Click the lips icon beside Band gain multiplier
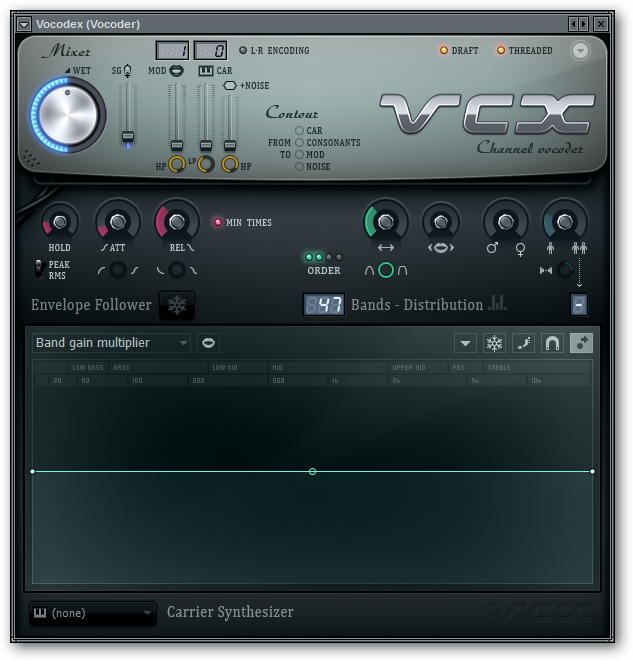Viewport: 633px width, 661px height. pos(208,343)
